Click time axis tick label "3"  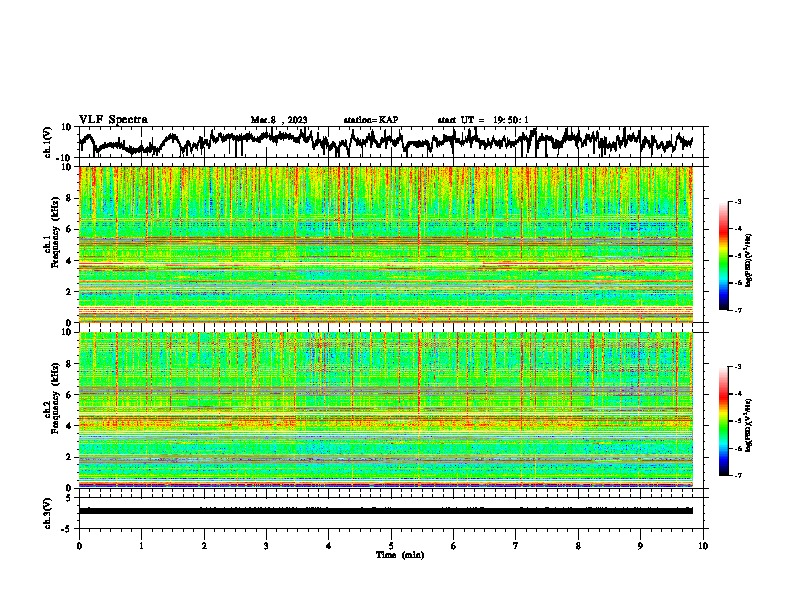click(266, 546)
